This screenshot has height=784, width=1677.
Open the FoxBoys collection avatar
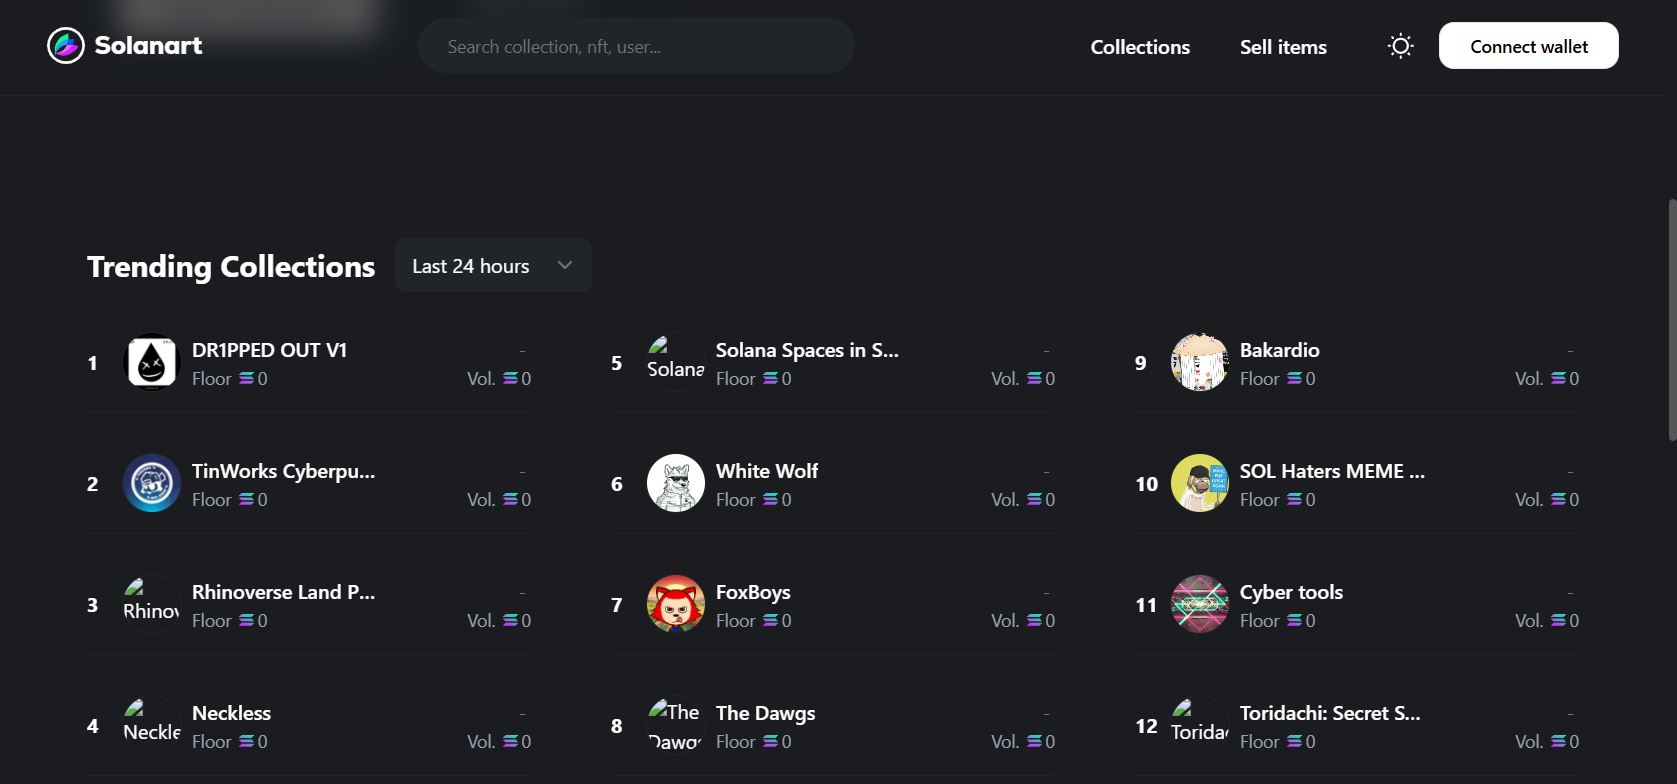pos(675,604)
